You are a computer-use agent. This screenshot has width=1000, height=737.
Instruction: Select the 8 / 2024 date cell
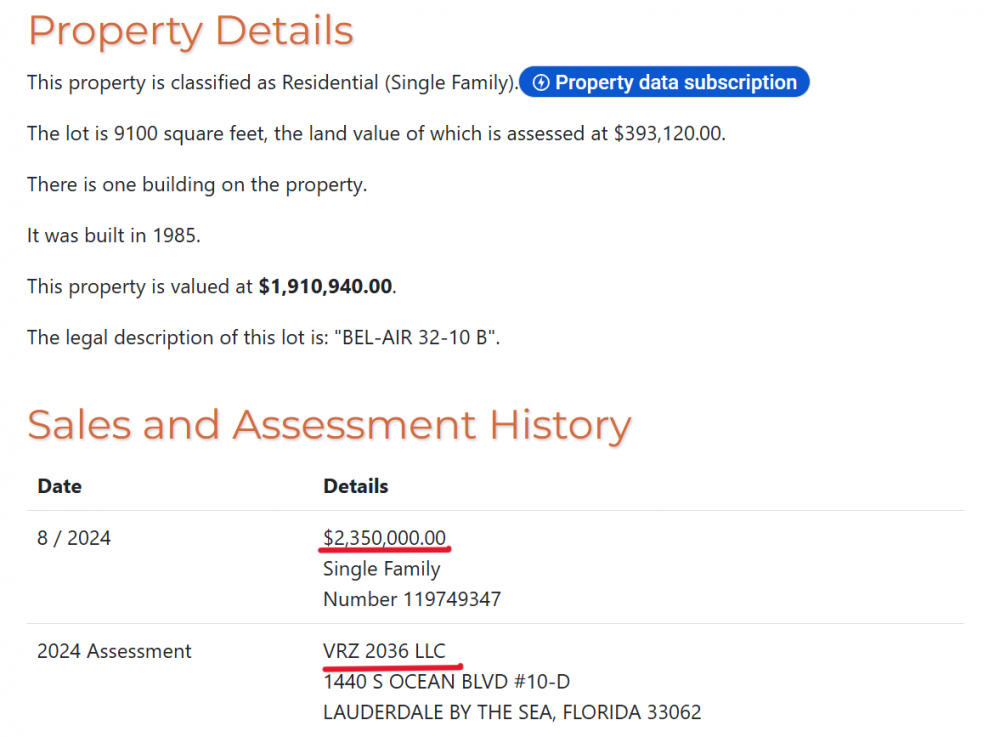[x=74, y=539]
